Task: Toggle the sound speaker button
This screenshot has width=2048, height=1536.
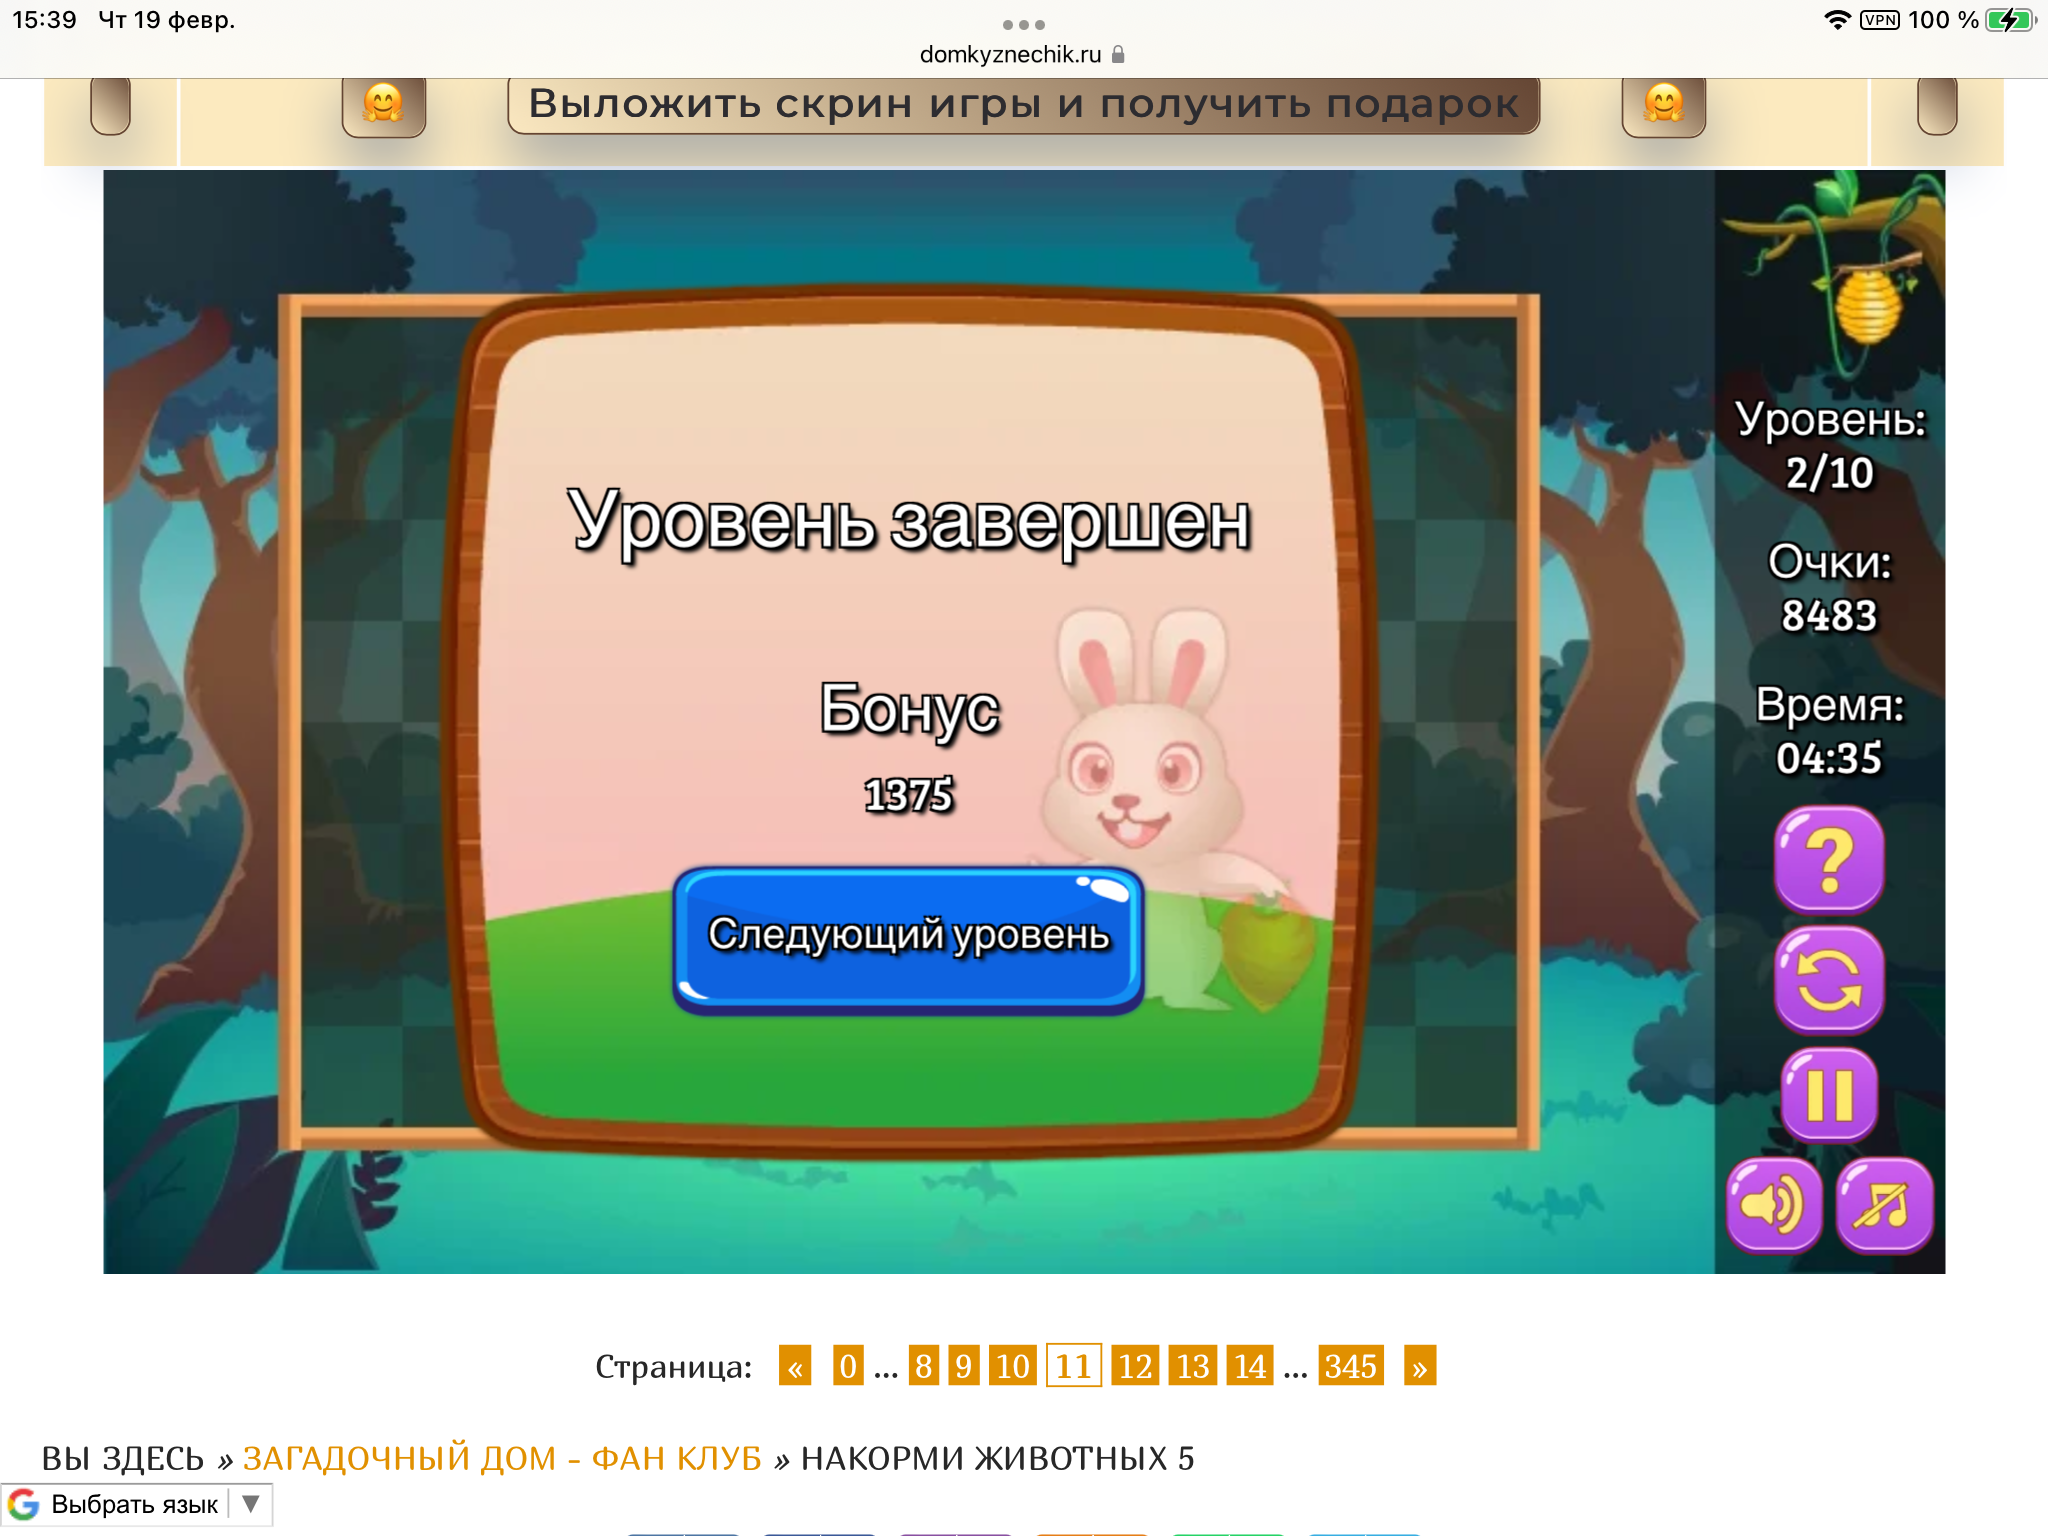Action: tap(1774, 1205)
